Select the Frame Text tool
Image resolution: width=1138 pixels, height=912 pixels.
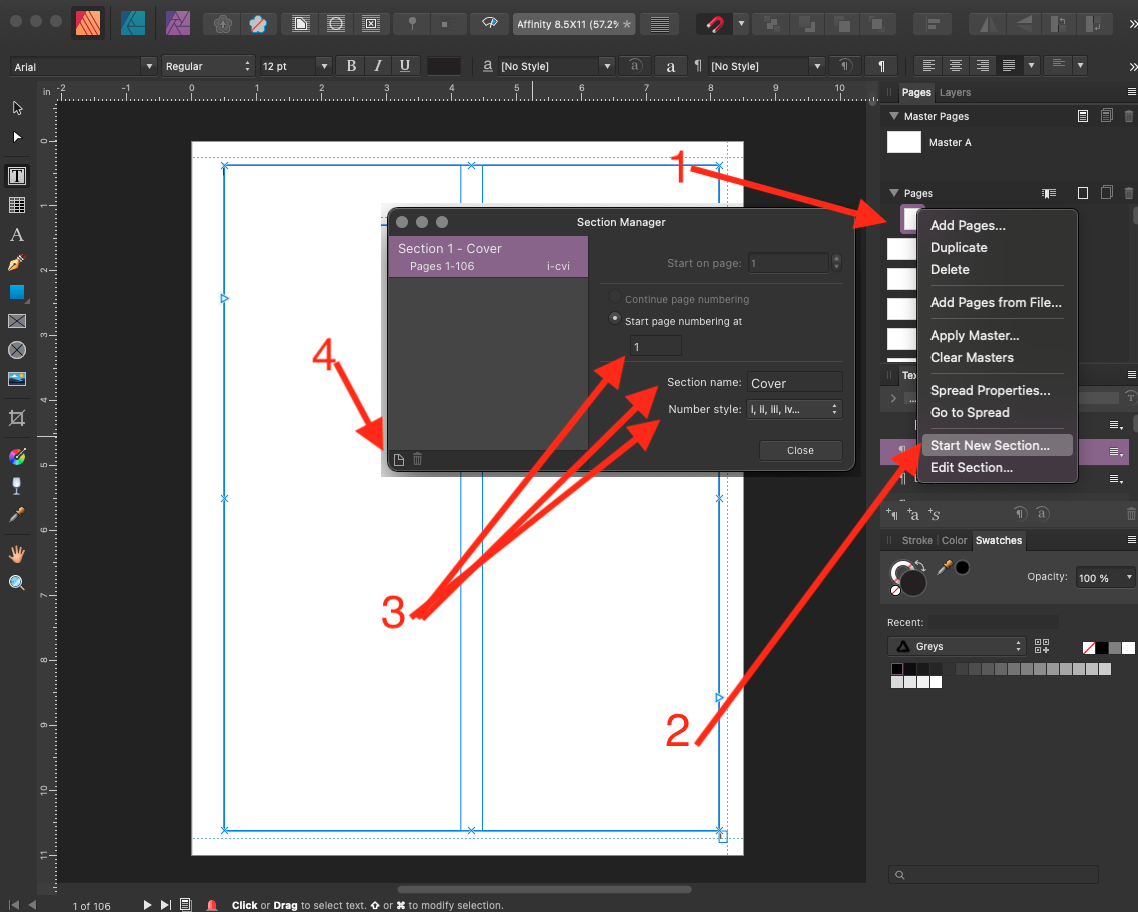pyautogui.click(x=17, y=176)
